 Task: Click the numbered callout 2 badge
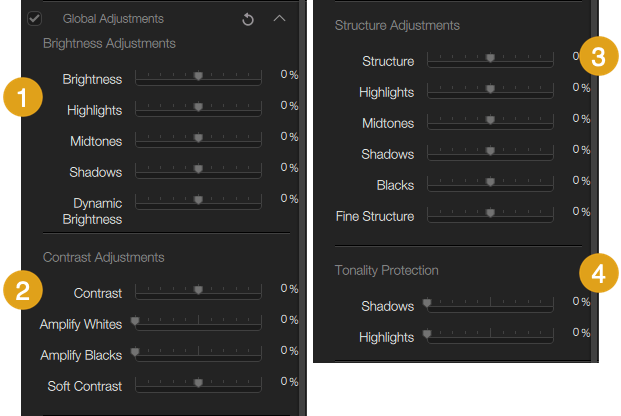pos(23,290)
